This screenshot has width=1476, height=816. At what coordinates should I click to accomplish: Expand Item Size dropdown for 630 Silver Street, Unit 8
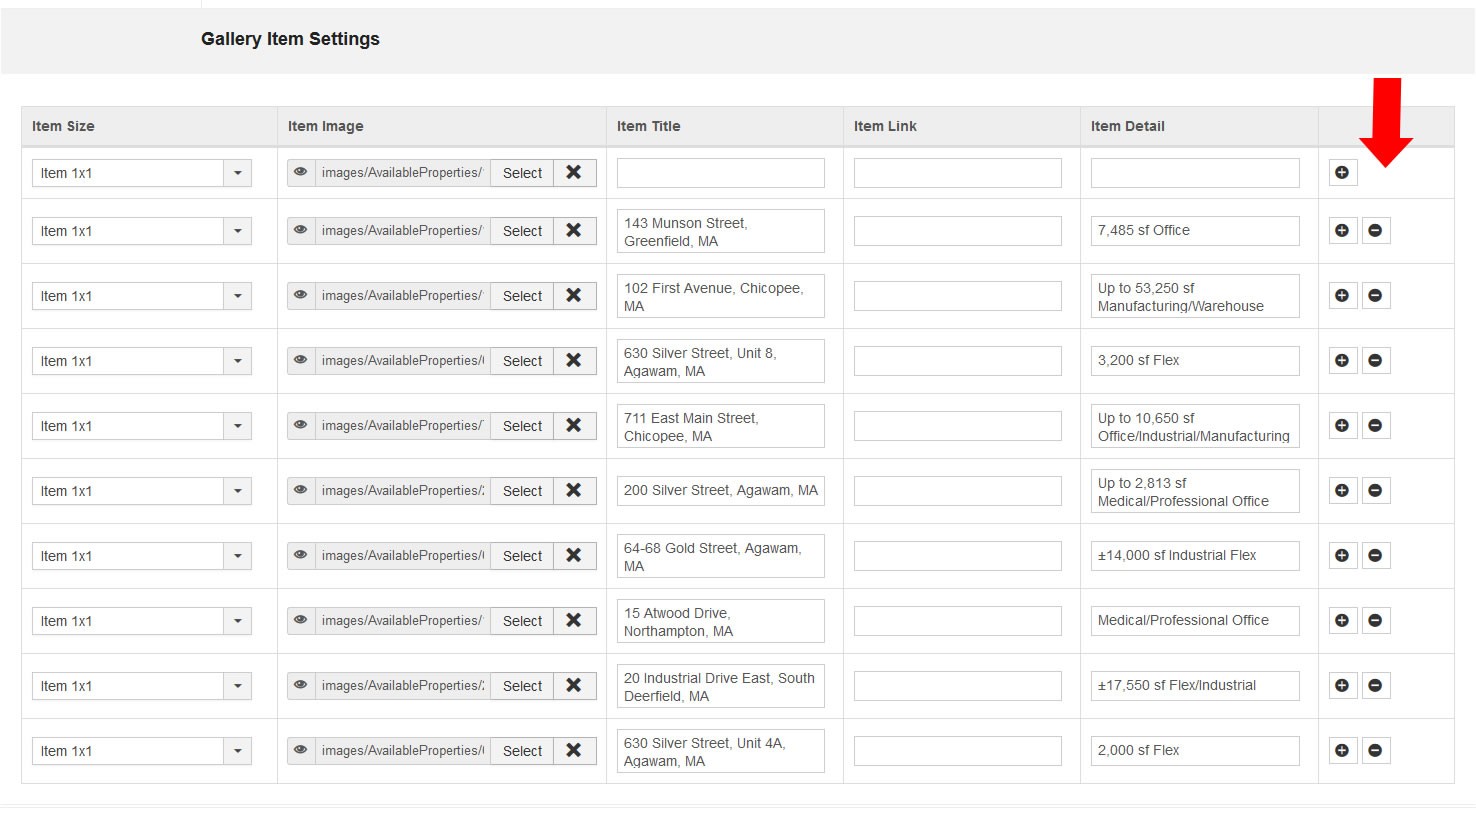pyautogui.click(x=238, y=361)
